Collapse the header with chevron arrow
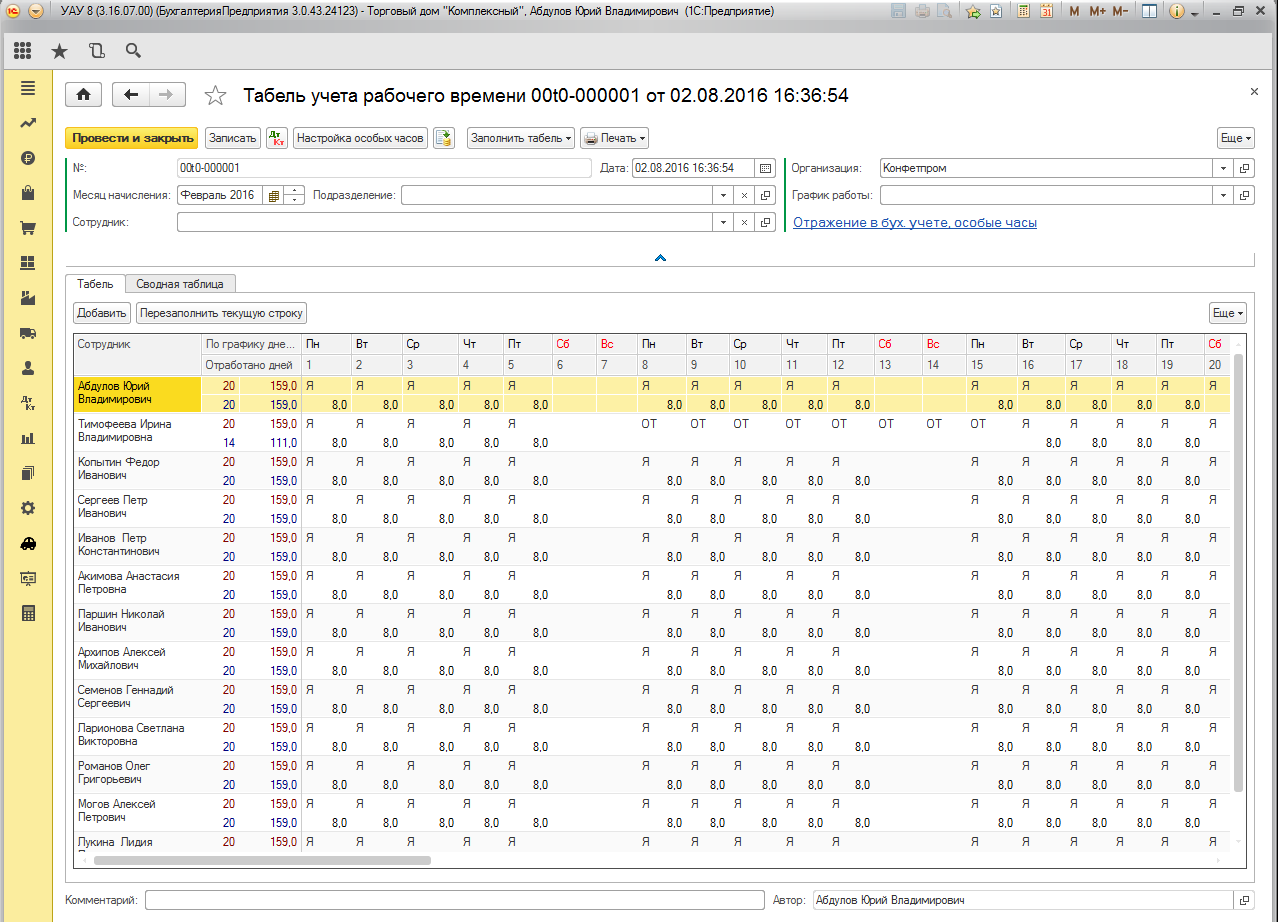This screenshot has width=1278, height=922. pos(660,258)
